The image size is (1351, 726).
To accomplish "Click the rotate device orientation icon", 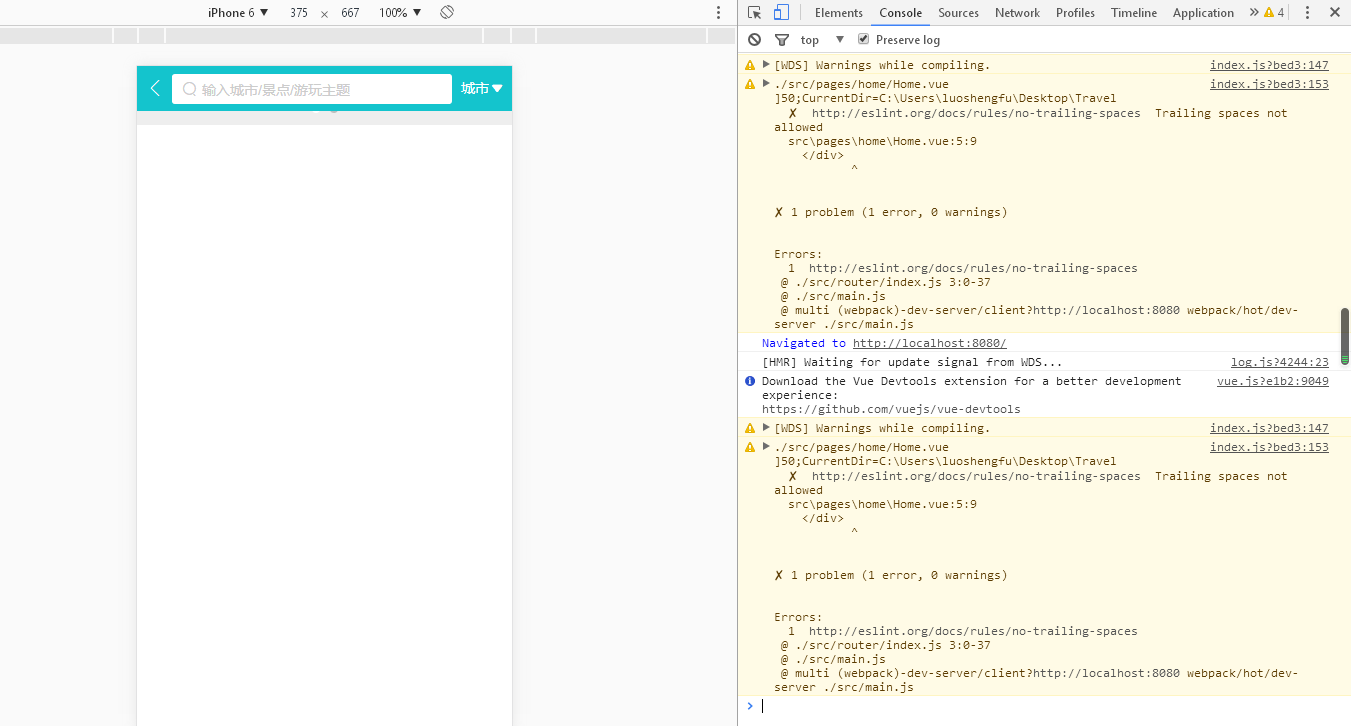I will [x=447, y=12].
